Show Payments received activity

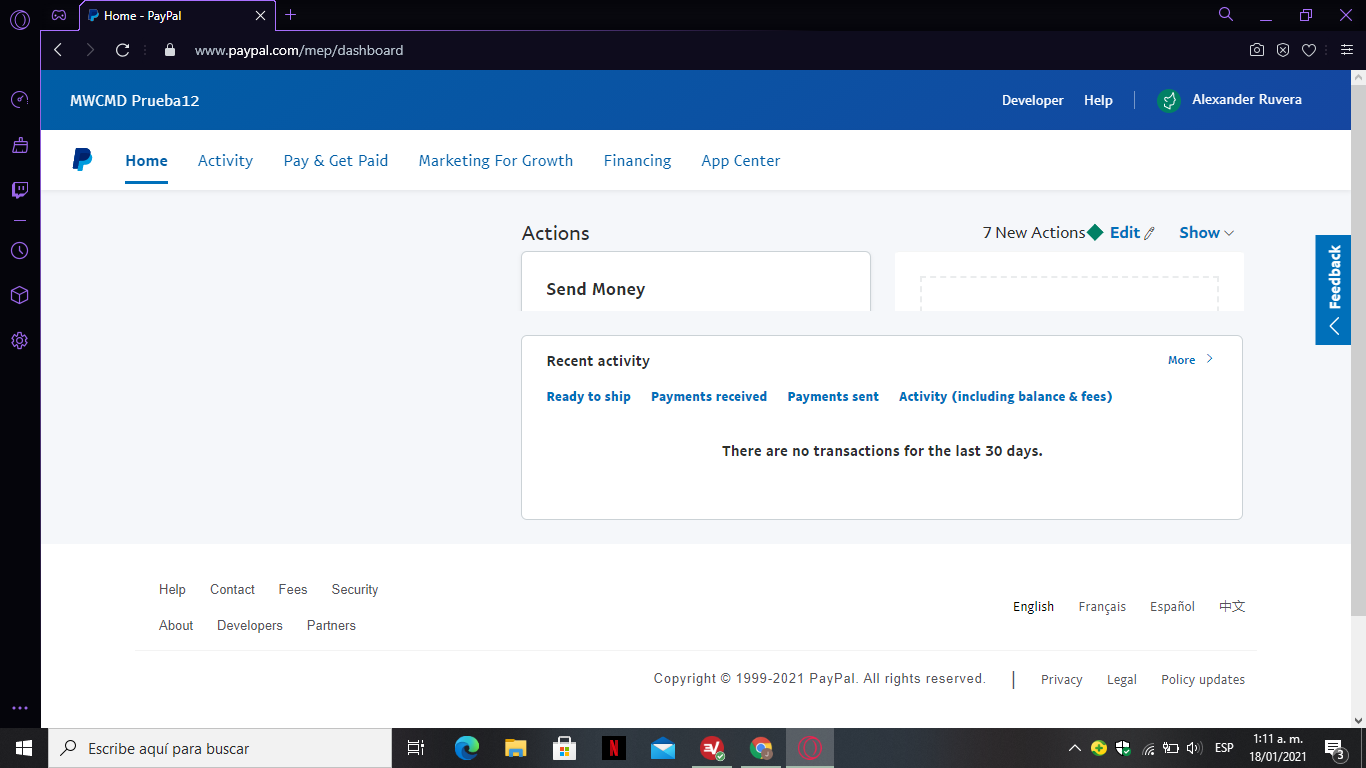(x=709, y=397)
